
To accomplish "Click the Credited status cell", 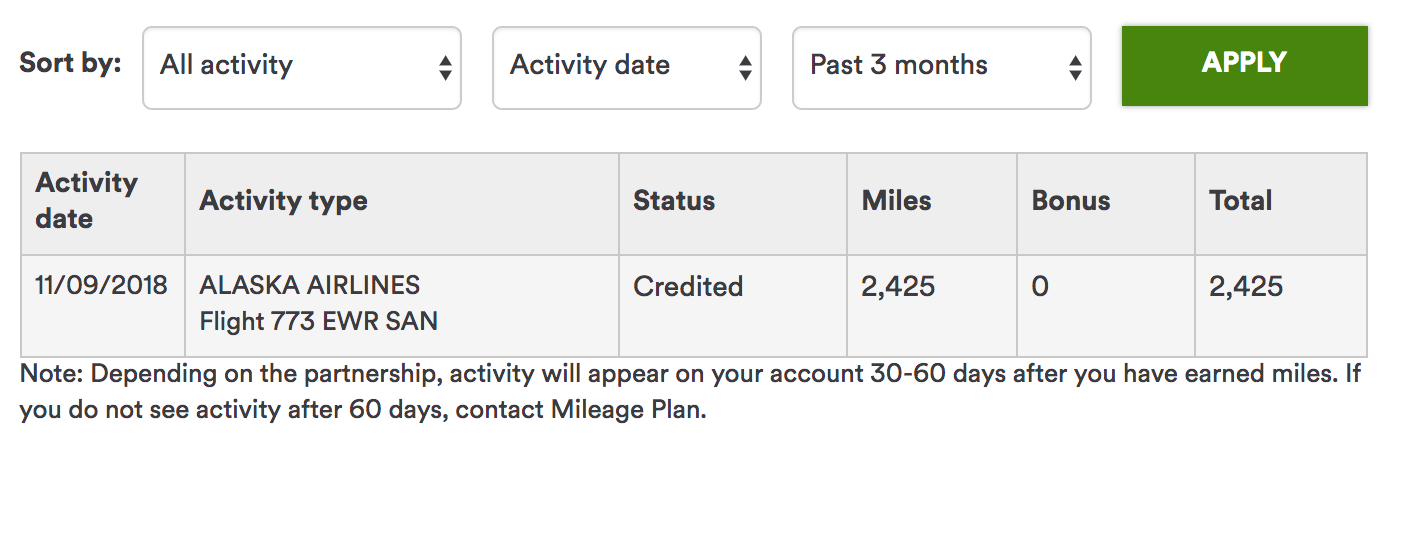I will coord(688,287).
